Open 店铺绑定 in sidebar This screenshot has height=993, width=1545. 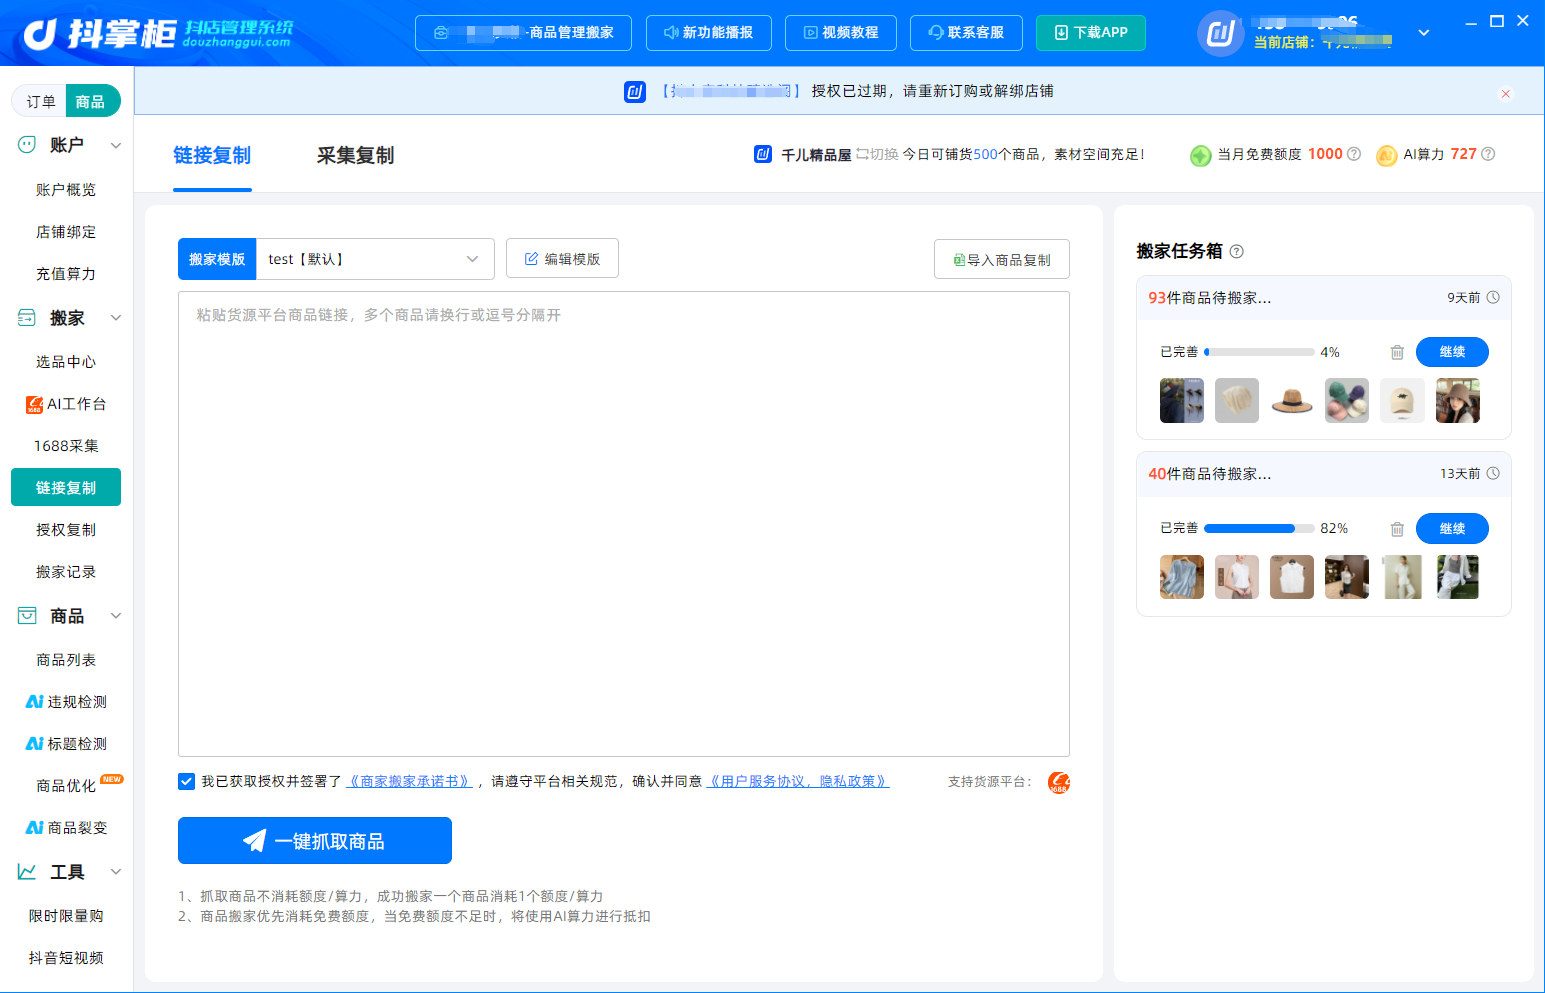(x=66, y=232)
